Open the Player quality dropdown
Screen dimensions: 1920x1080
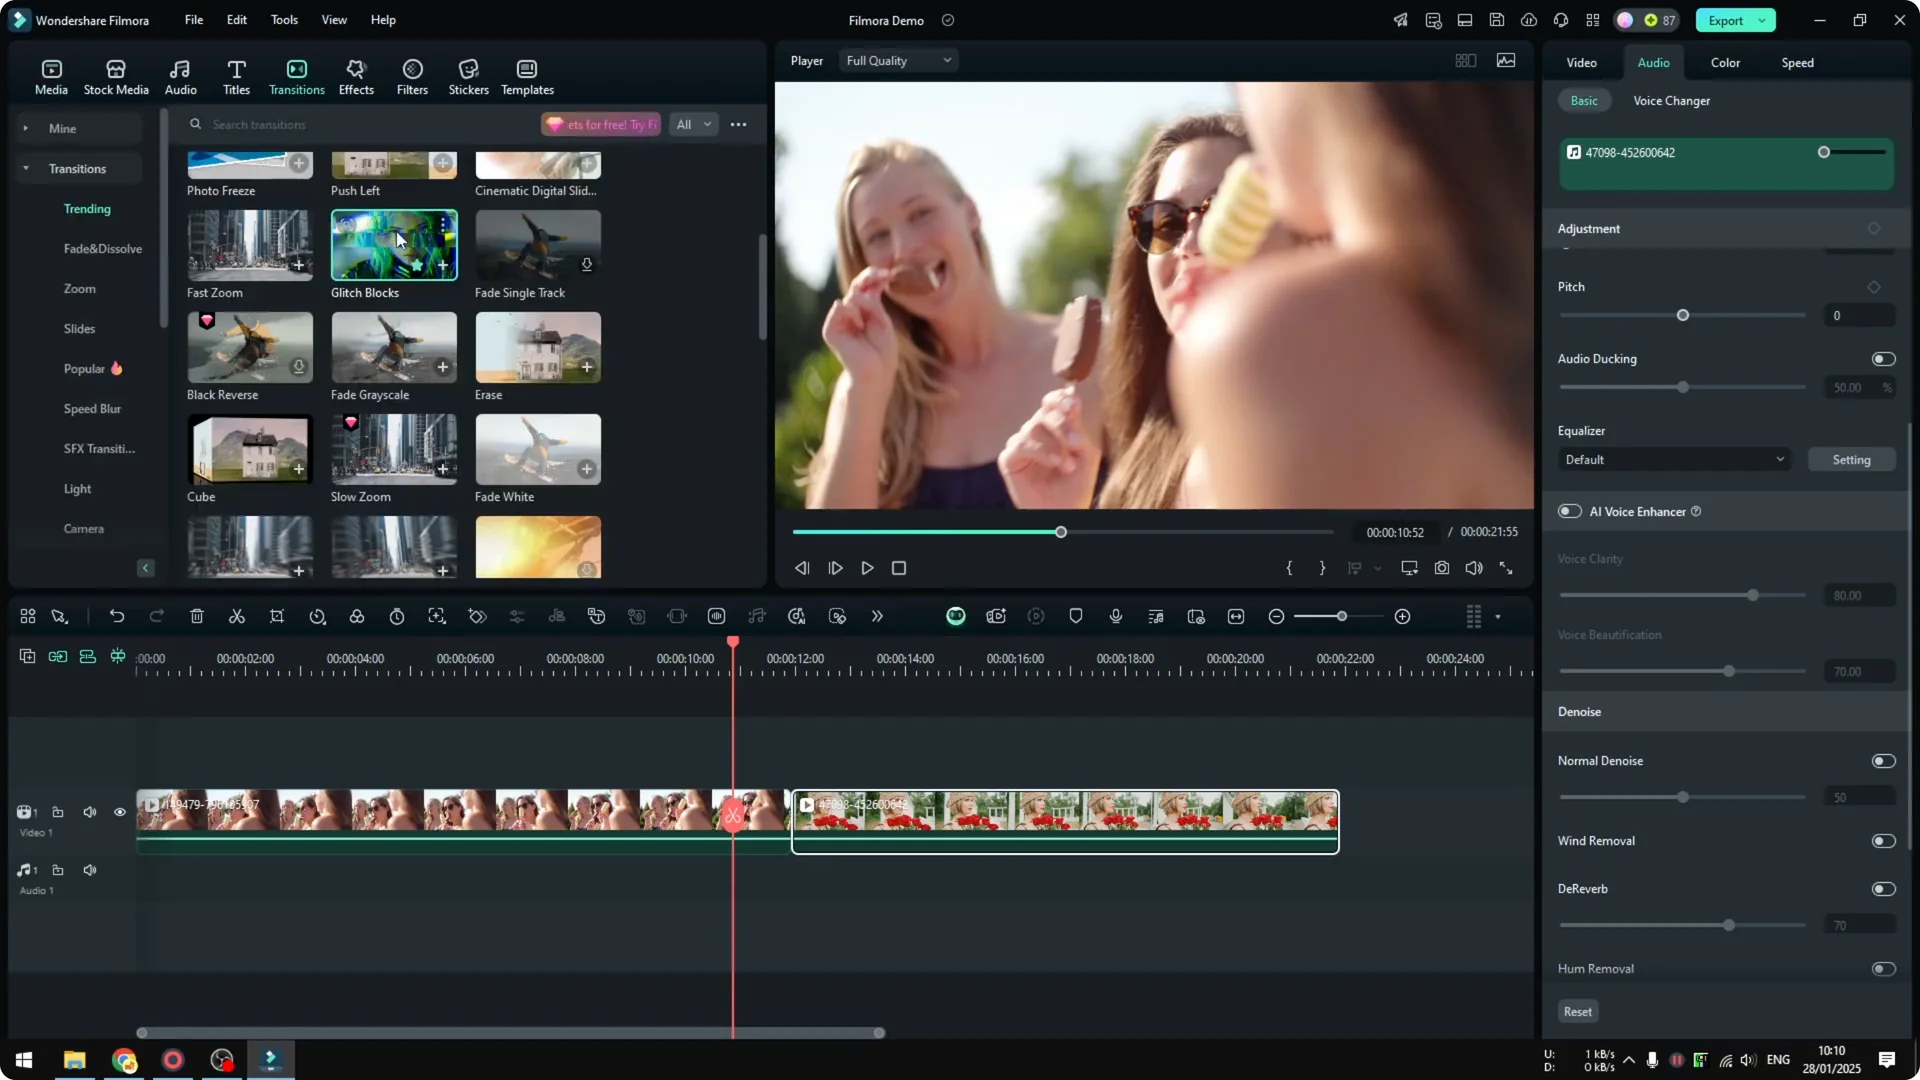[897, 60]
